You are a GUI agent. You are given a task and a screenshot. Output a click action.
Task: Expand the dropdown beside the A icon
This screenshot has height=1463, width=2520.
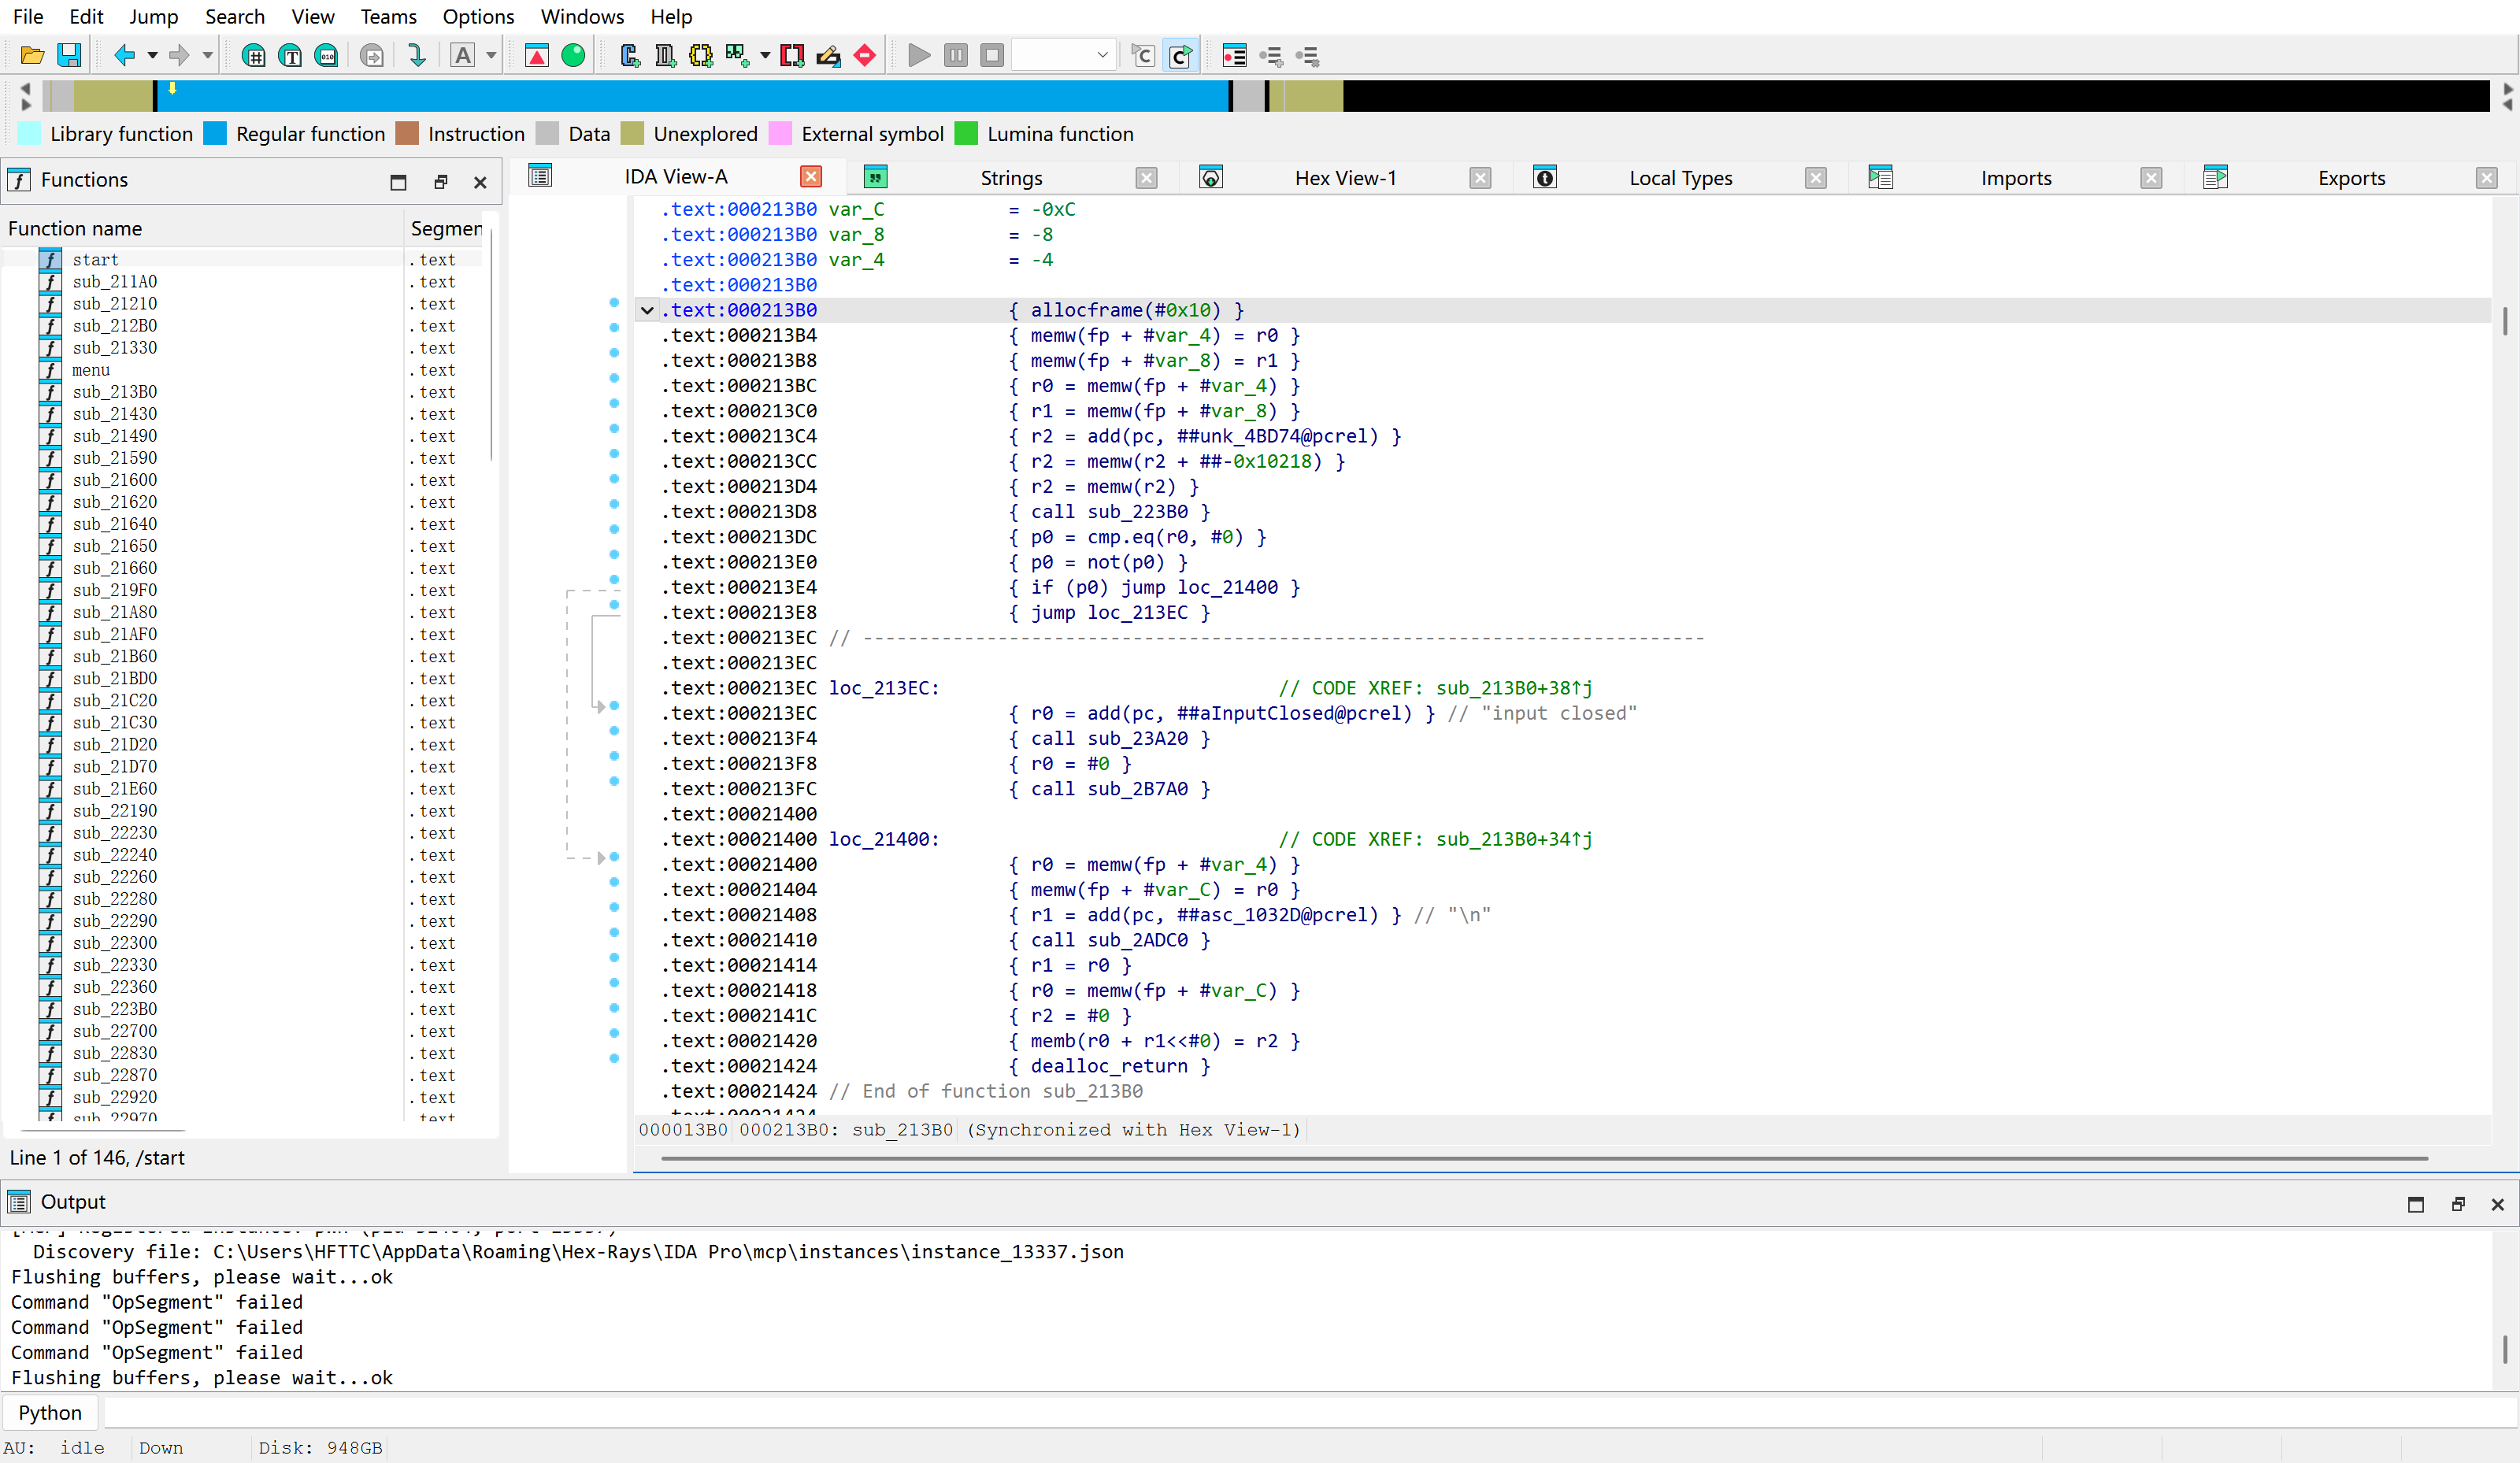(x=491, y=56)
